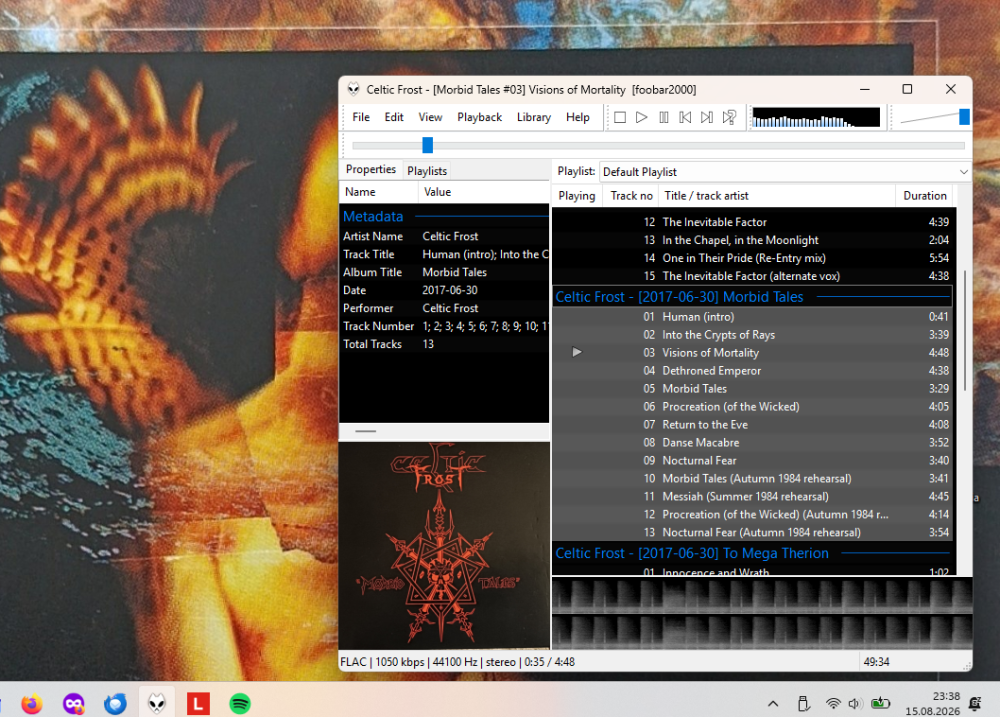Open the Playback menu

pos(480,117)
